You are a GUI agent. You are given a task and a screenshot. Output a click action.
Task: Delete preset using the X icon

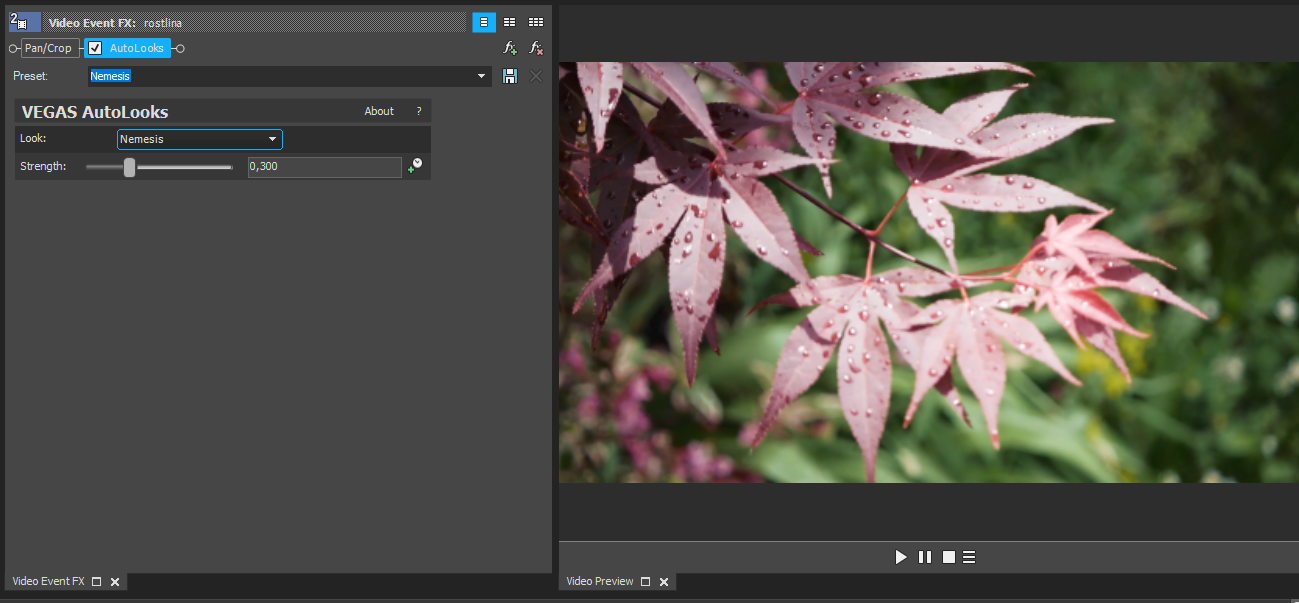(536, 76)
